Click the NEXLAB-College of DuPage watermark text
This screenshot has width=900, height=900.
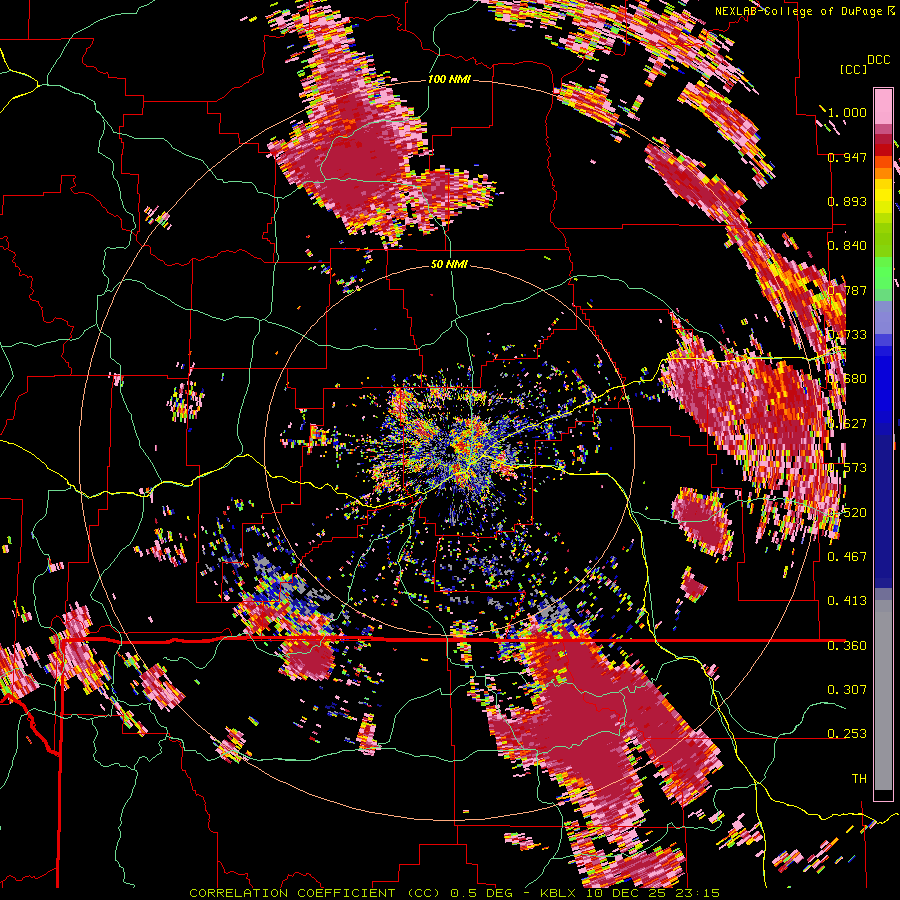[x=798, y=11]
